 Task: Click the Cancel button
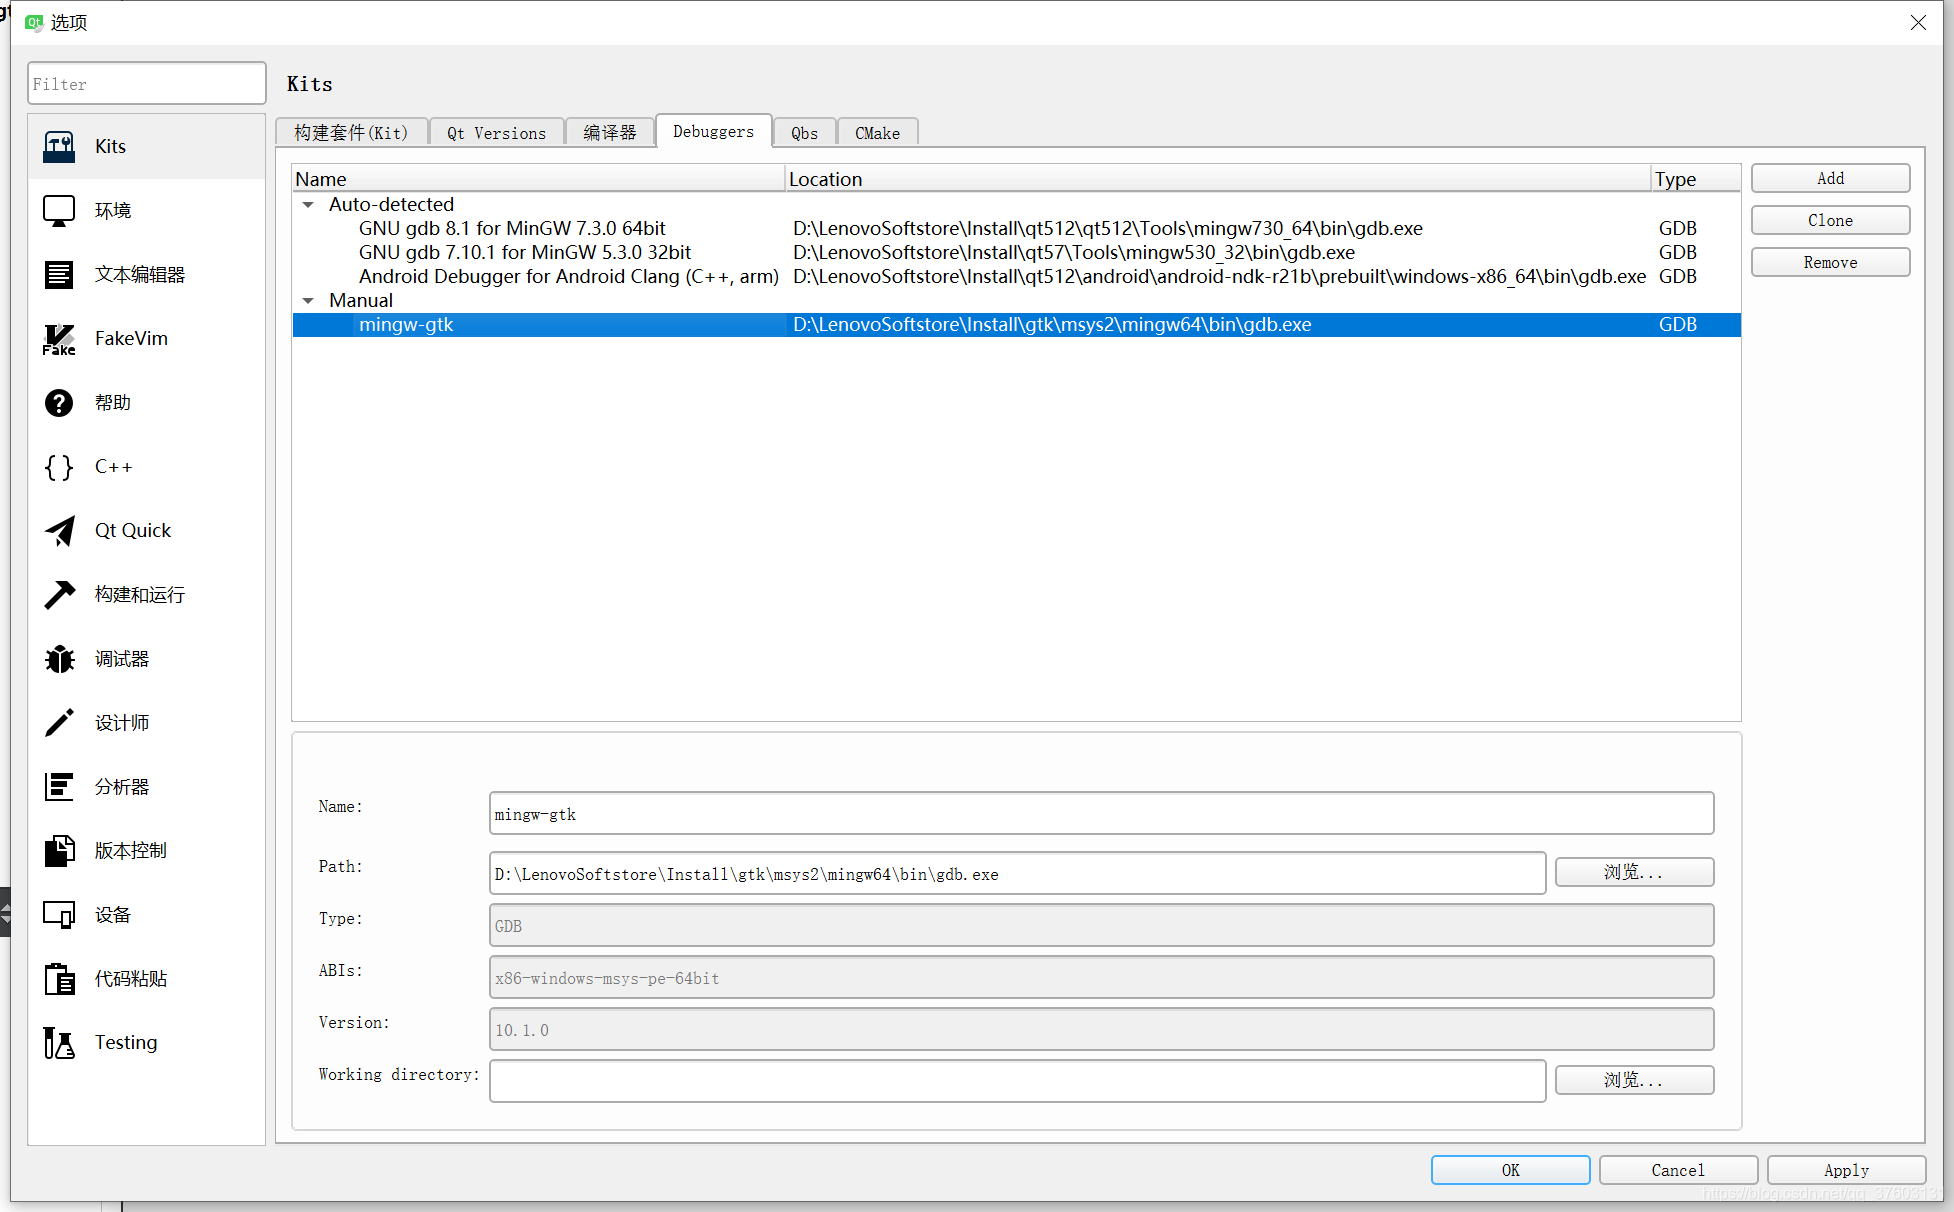tap(1678, 1170)
